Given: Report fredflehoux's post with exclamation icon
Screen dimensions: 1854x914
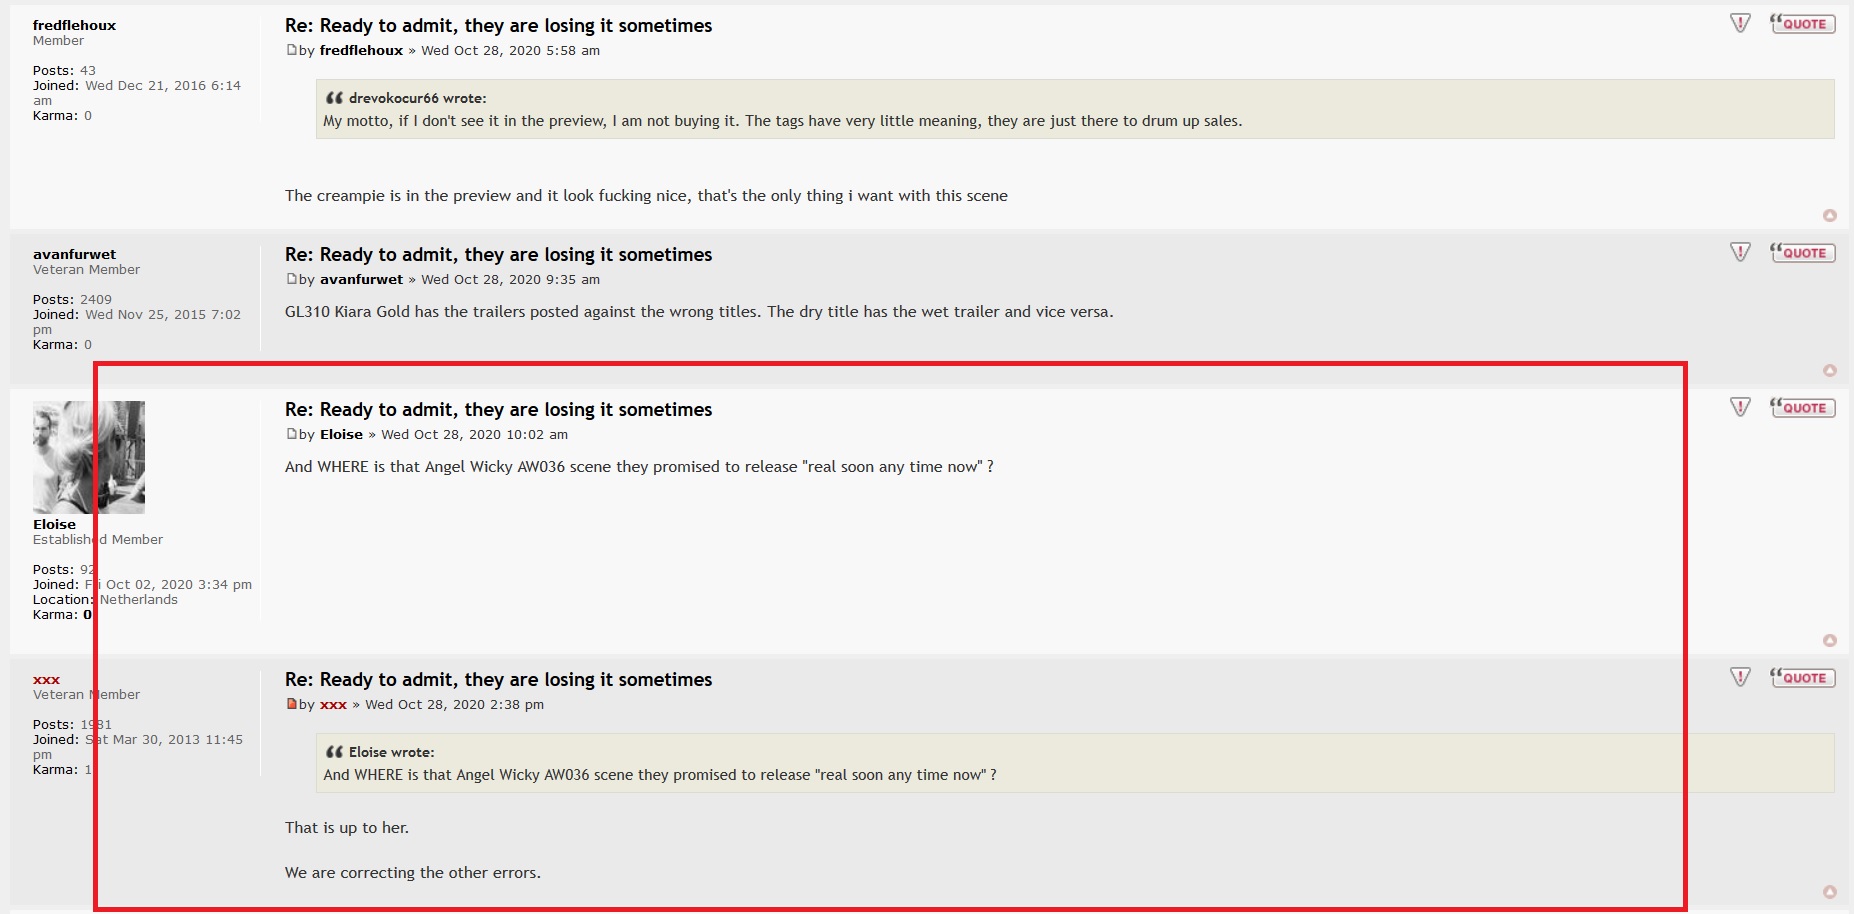Looking at the screenshot, I should click(x=1740, y=24).
